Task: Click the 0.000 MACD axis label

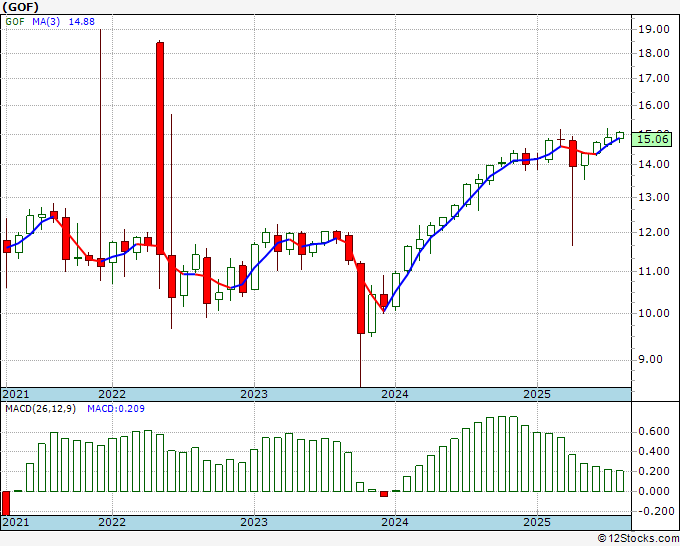Action: pos(654,491)
